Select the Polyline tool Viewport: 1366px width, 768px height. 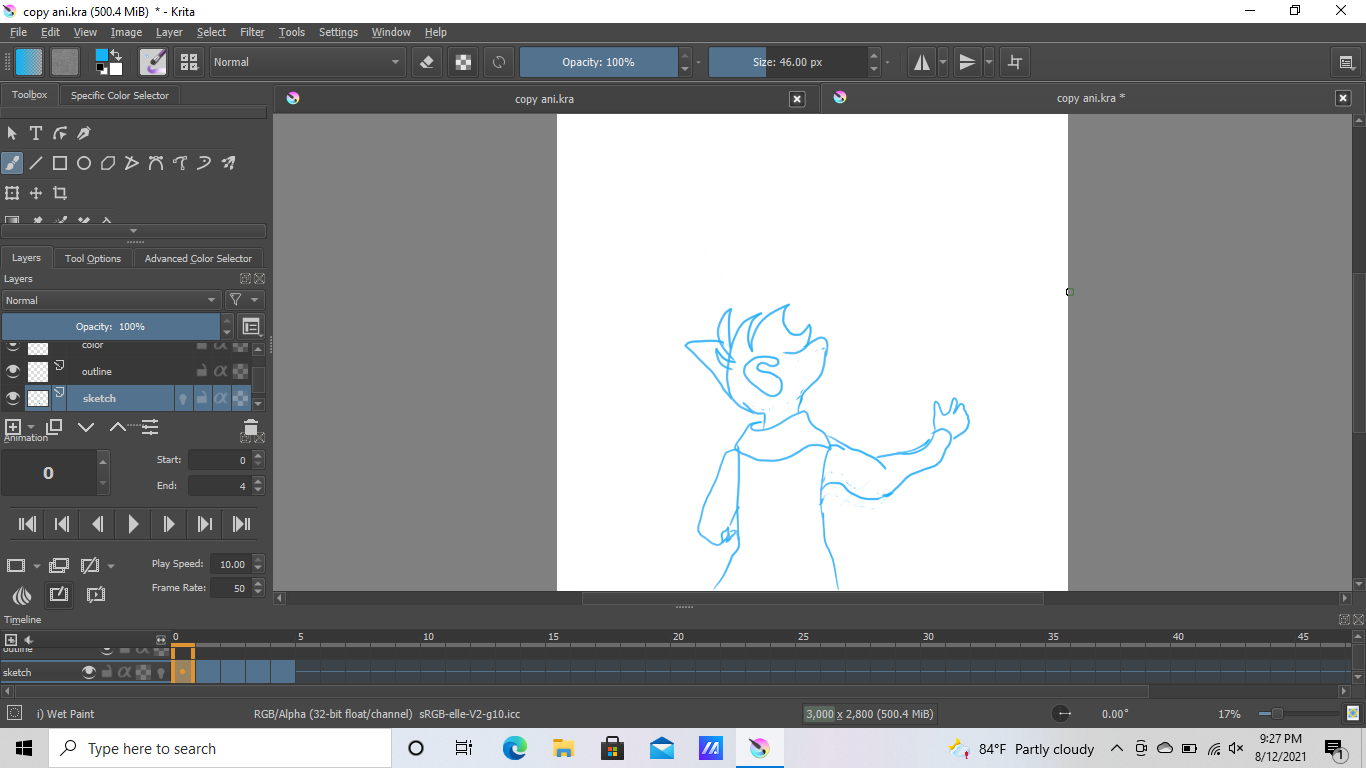132,163
